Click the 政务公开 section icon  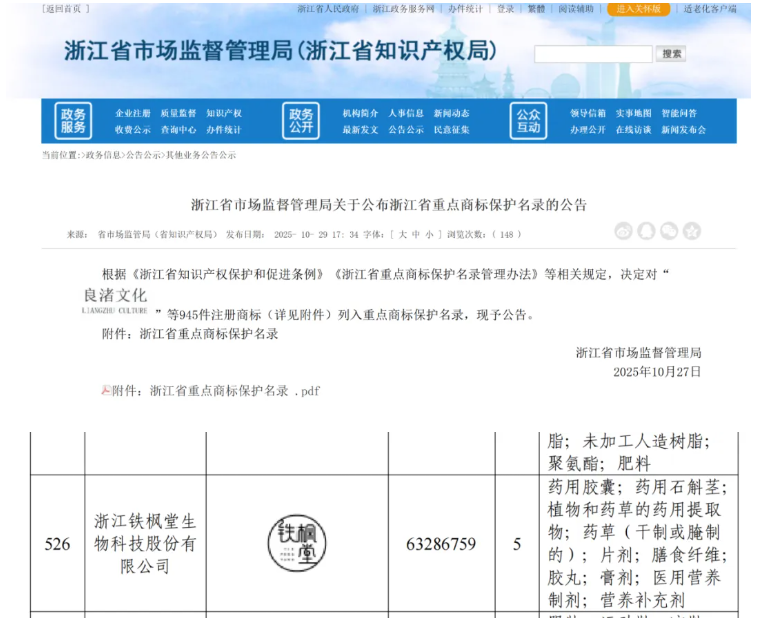click(x=301, y=121)
